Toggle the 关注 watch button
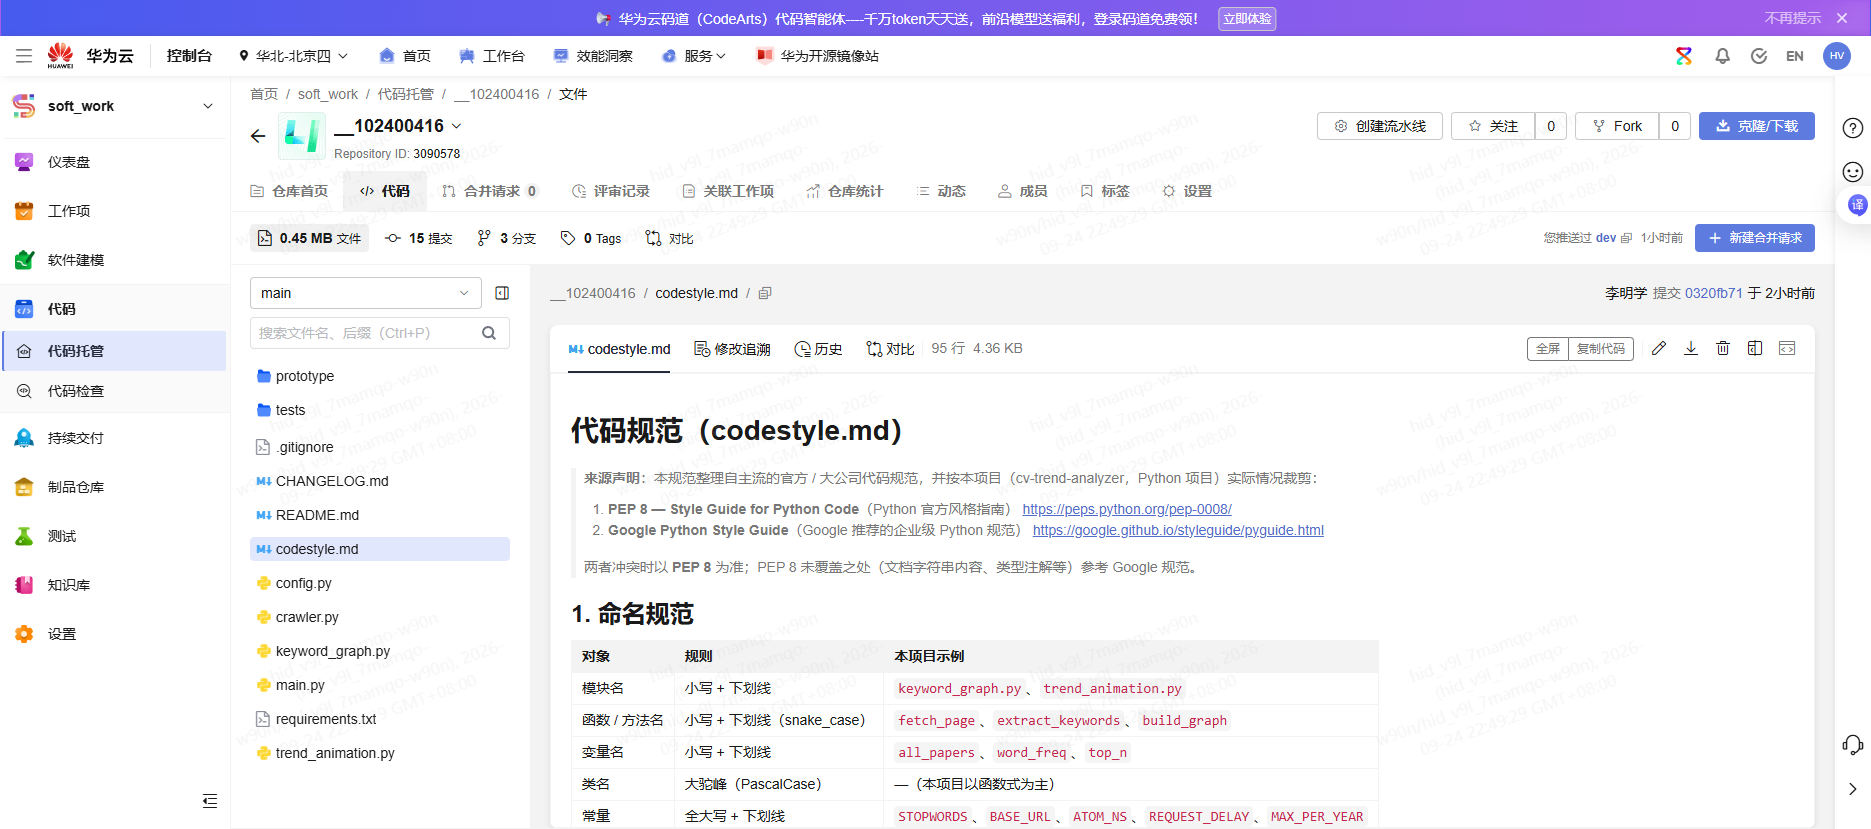This screenshot has height=829, width=1871. point(1493,126)
